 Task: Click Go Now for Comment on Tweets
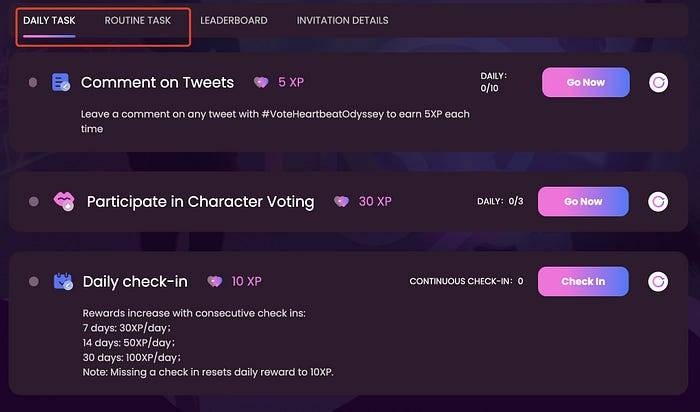pyautogui.click(x=586, y=82)
